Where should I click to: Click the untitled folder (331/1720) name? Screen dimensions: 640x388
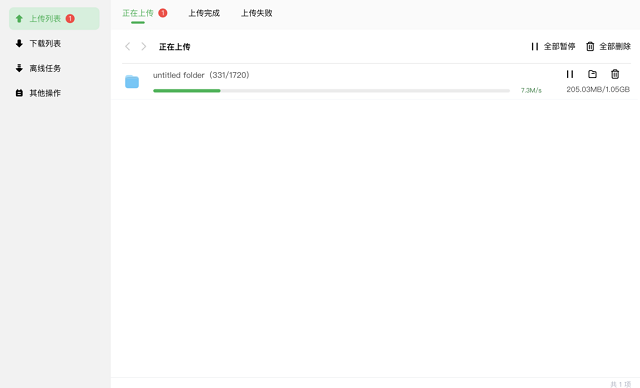pos(201,75)
